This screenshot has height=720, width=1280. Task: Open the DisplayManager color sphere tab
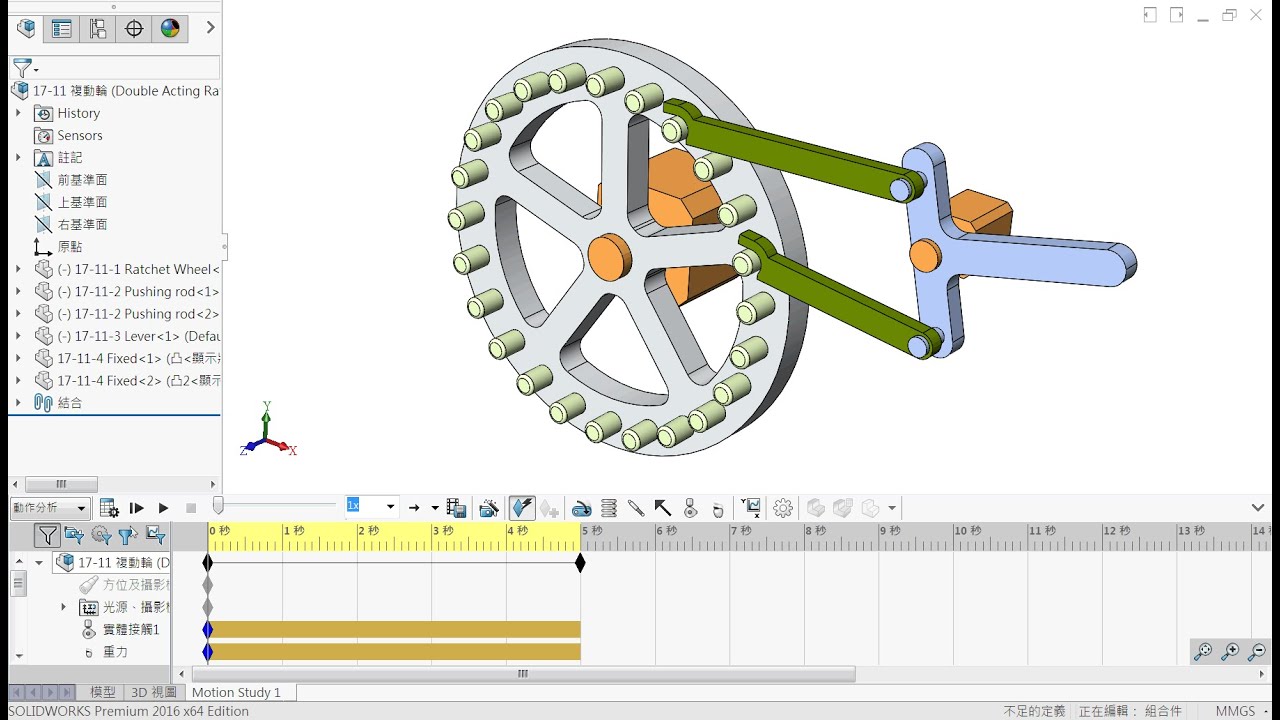coord(170,28)
